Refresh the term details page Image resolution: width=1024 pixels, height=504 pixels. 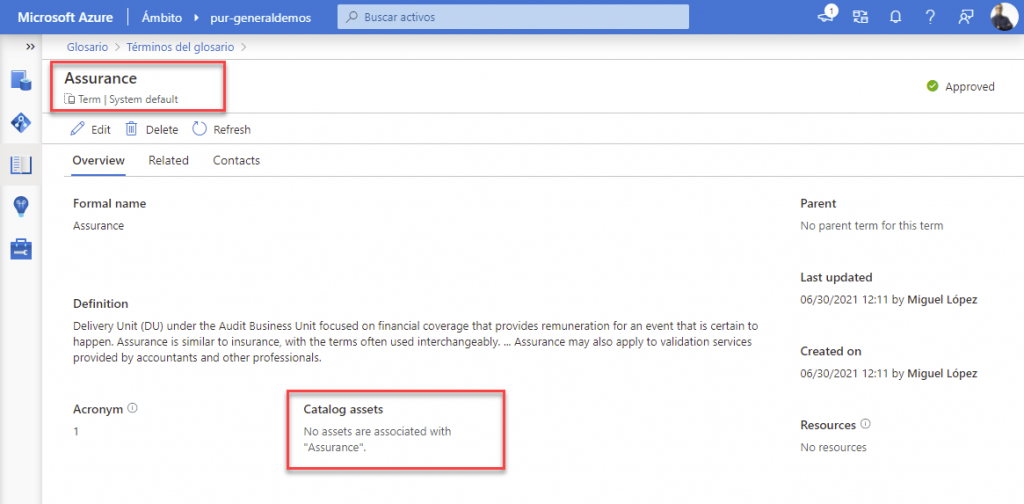(x=221, y=129)
